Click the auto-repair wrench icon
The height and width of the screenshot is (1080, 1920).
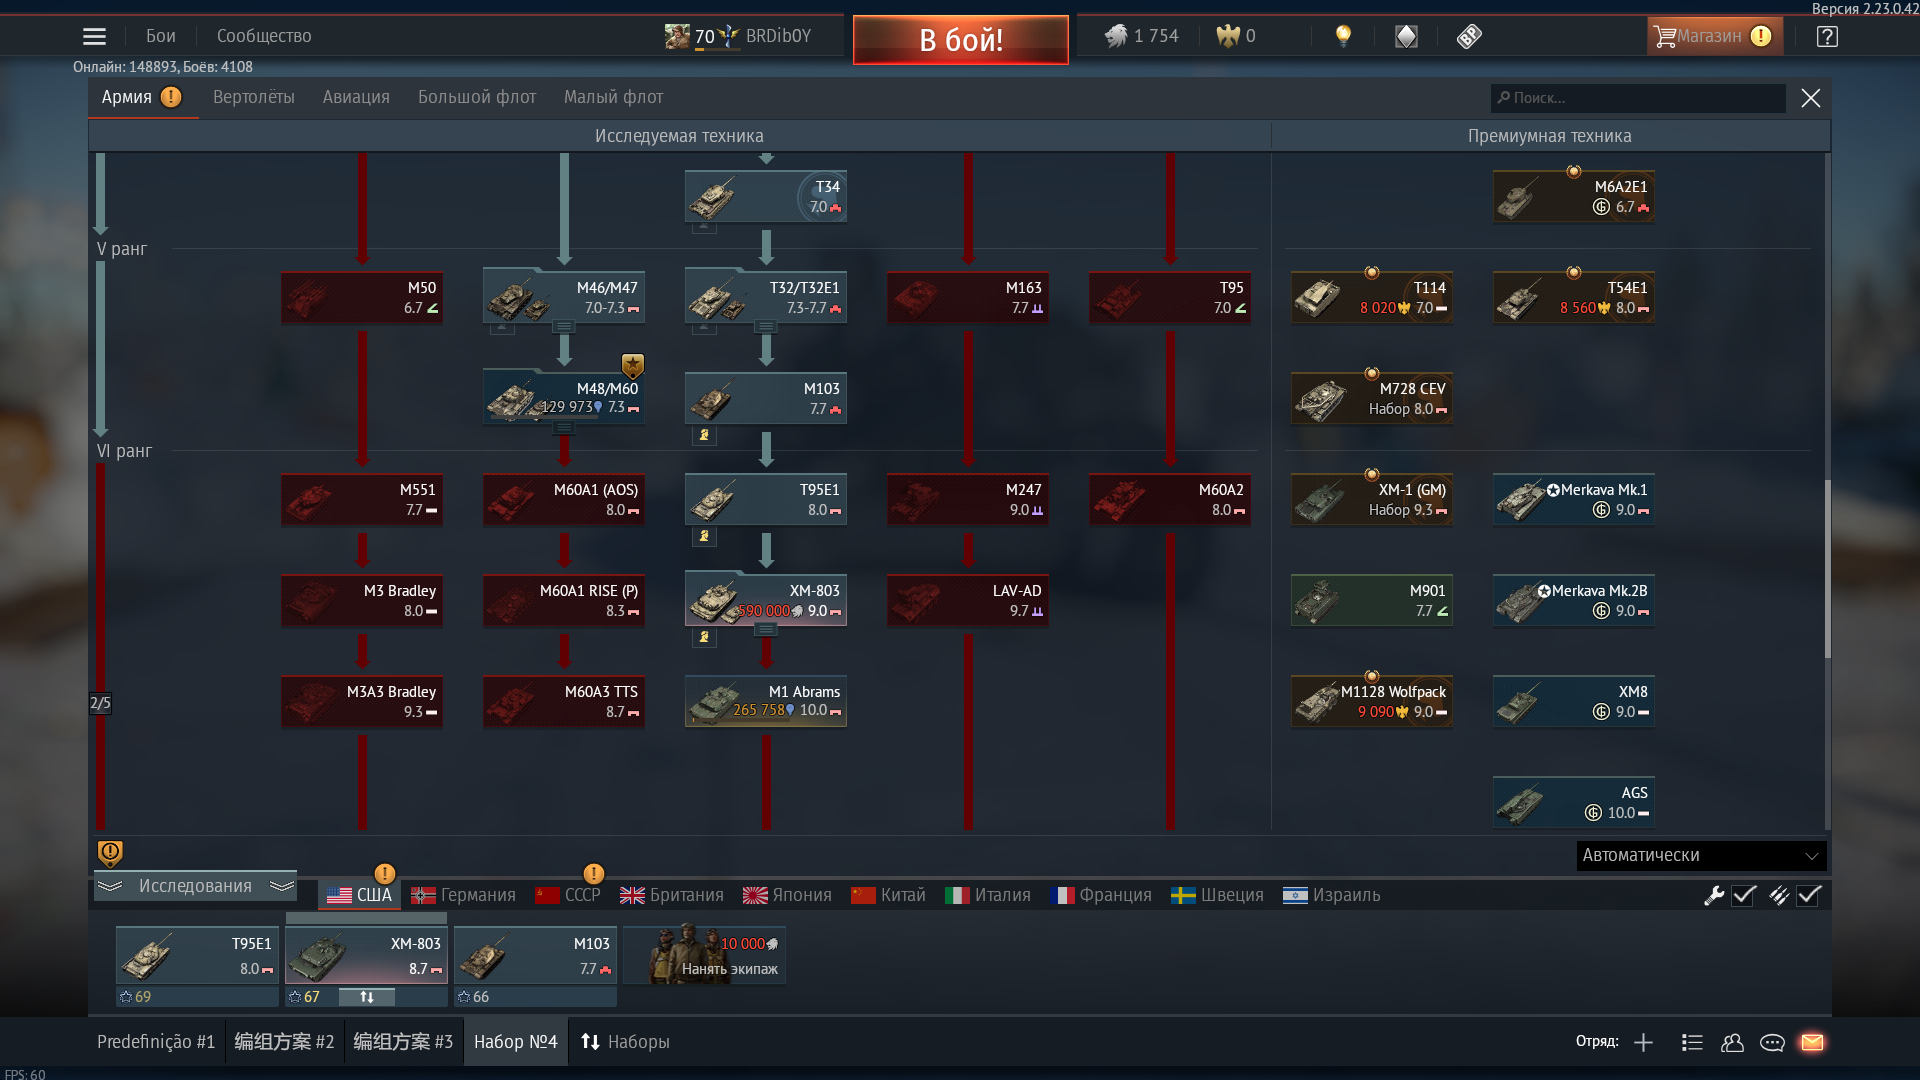point(1714,895)
